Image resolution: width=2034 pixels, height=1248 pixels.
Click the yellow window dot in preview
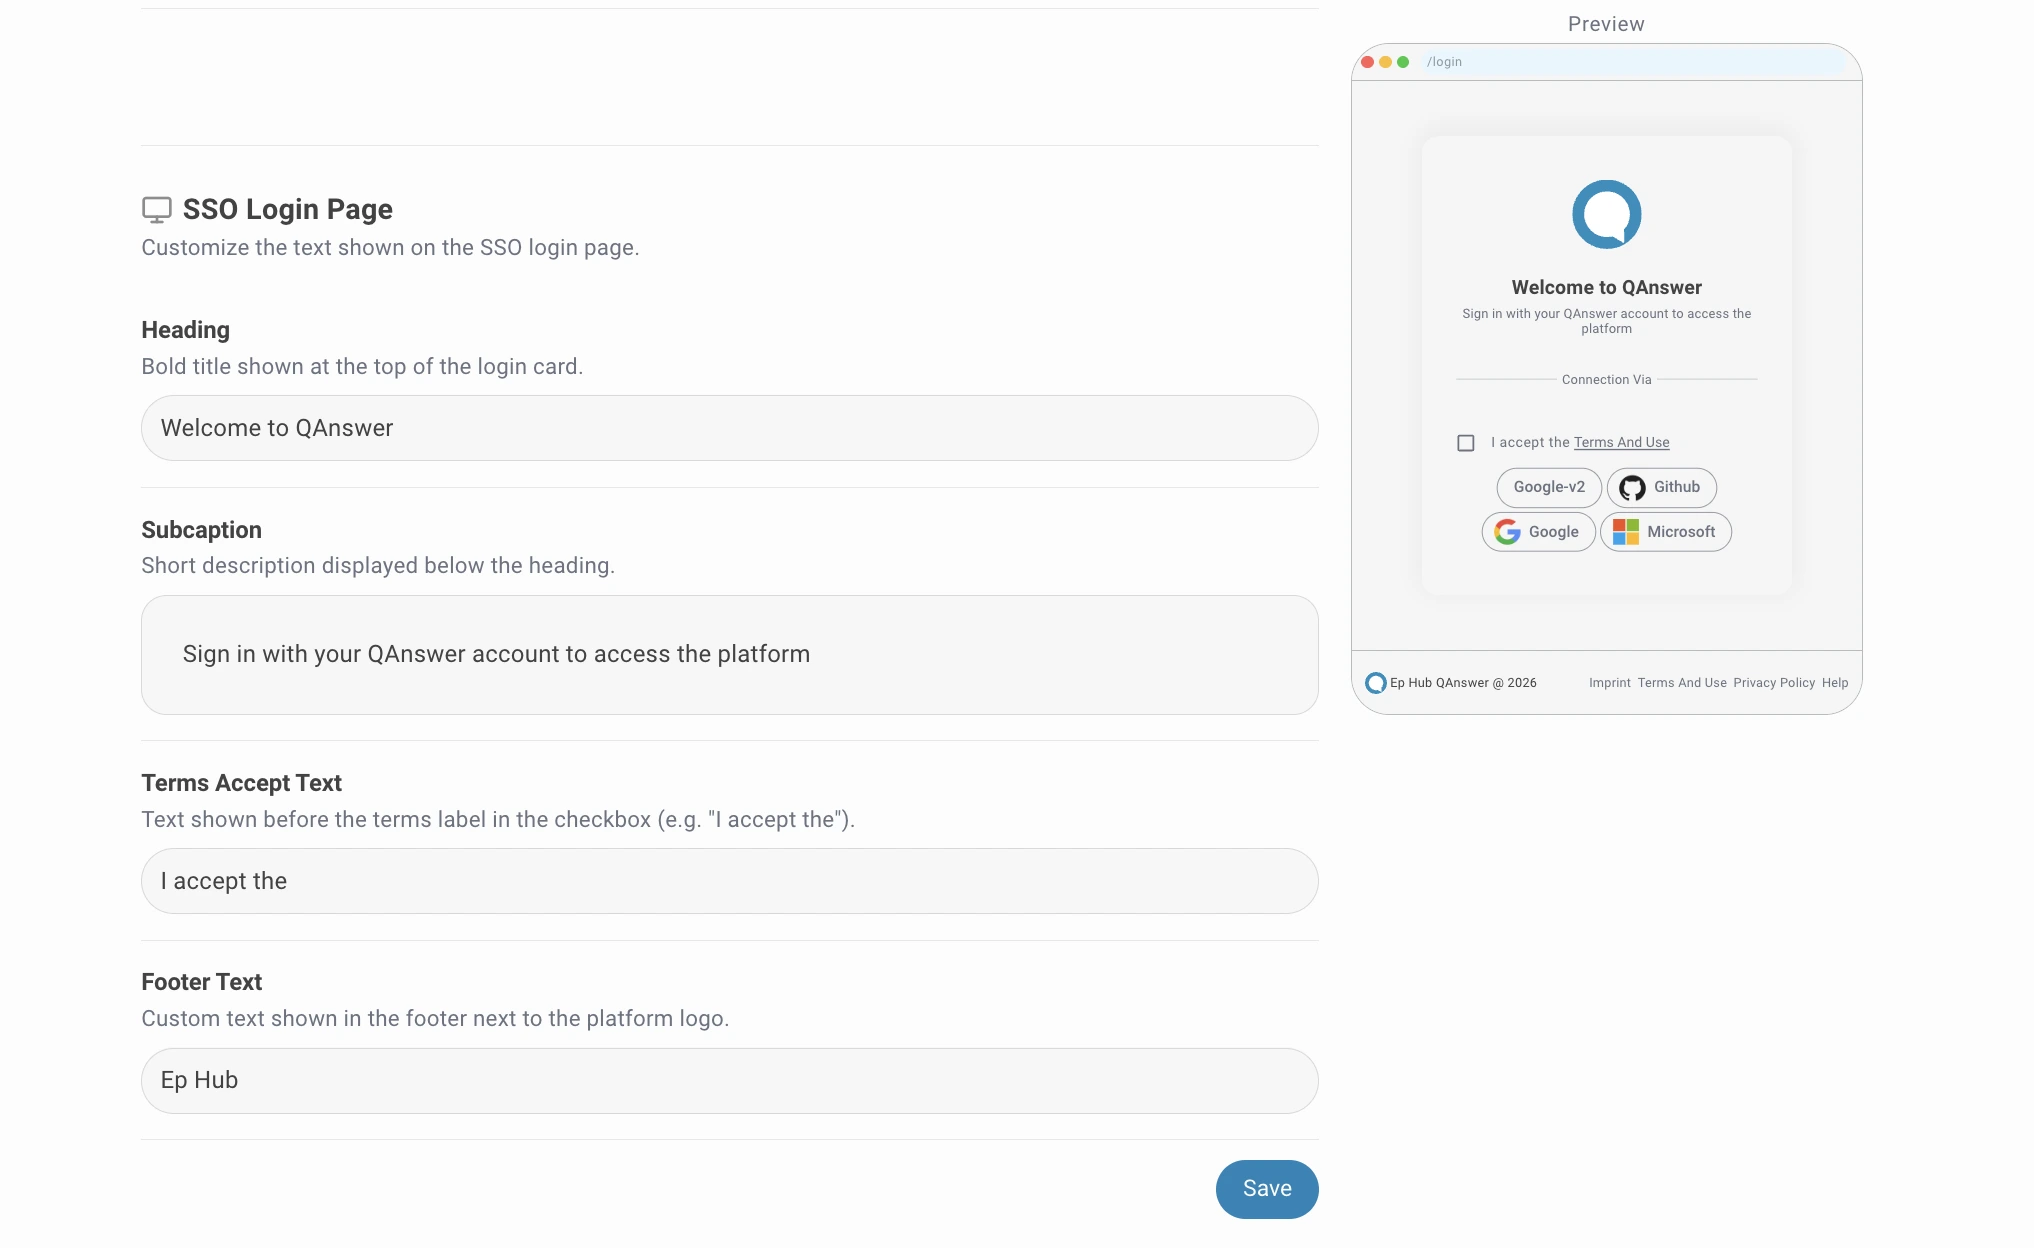point(1385,62)
